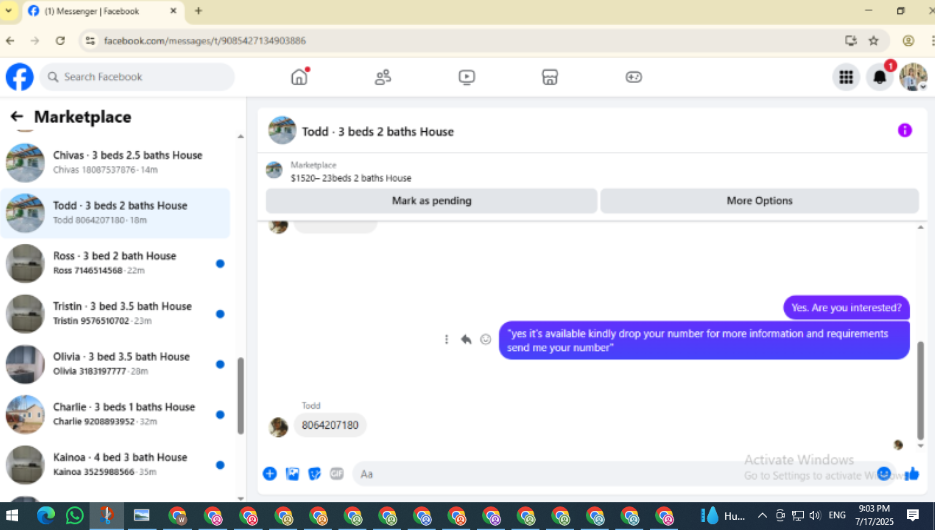The width and height of the screenshot is (935, 530).
Task: Click the Chrome profile icon
Action: 908,41
